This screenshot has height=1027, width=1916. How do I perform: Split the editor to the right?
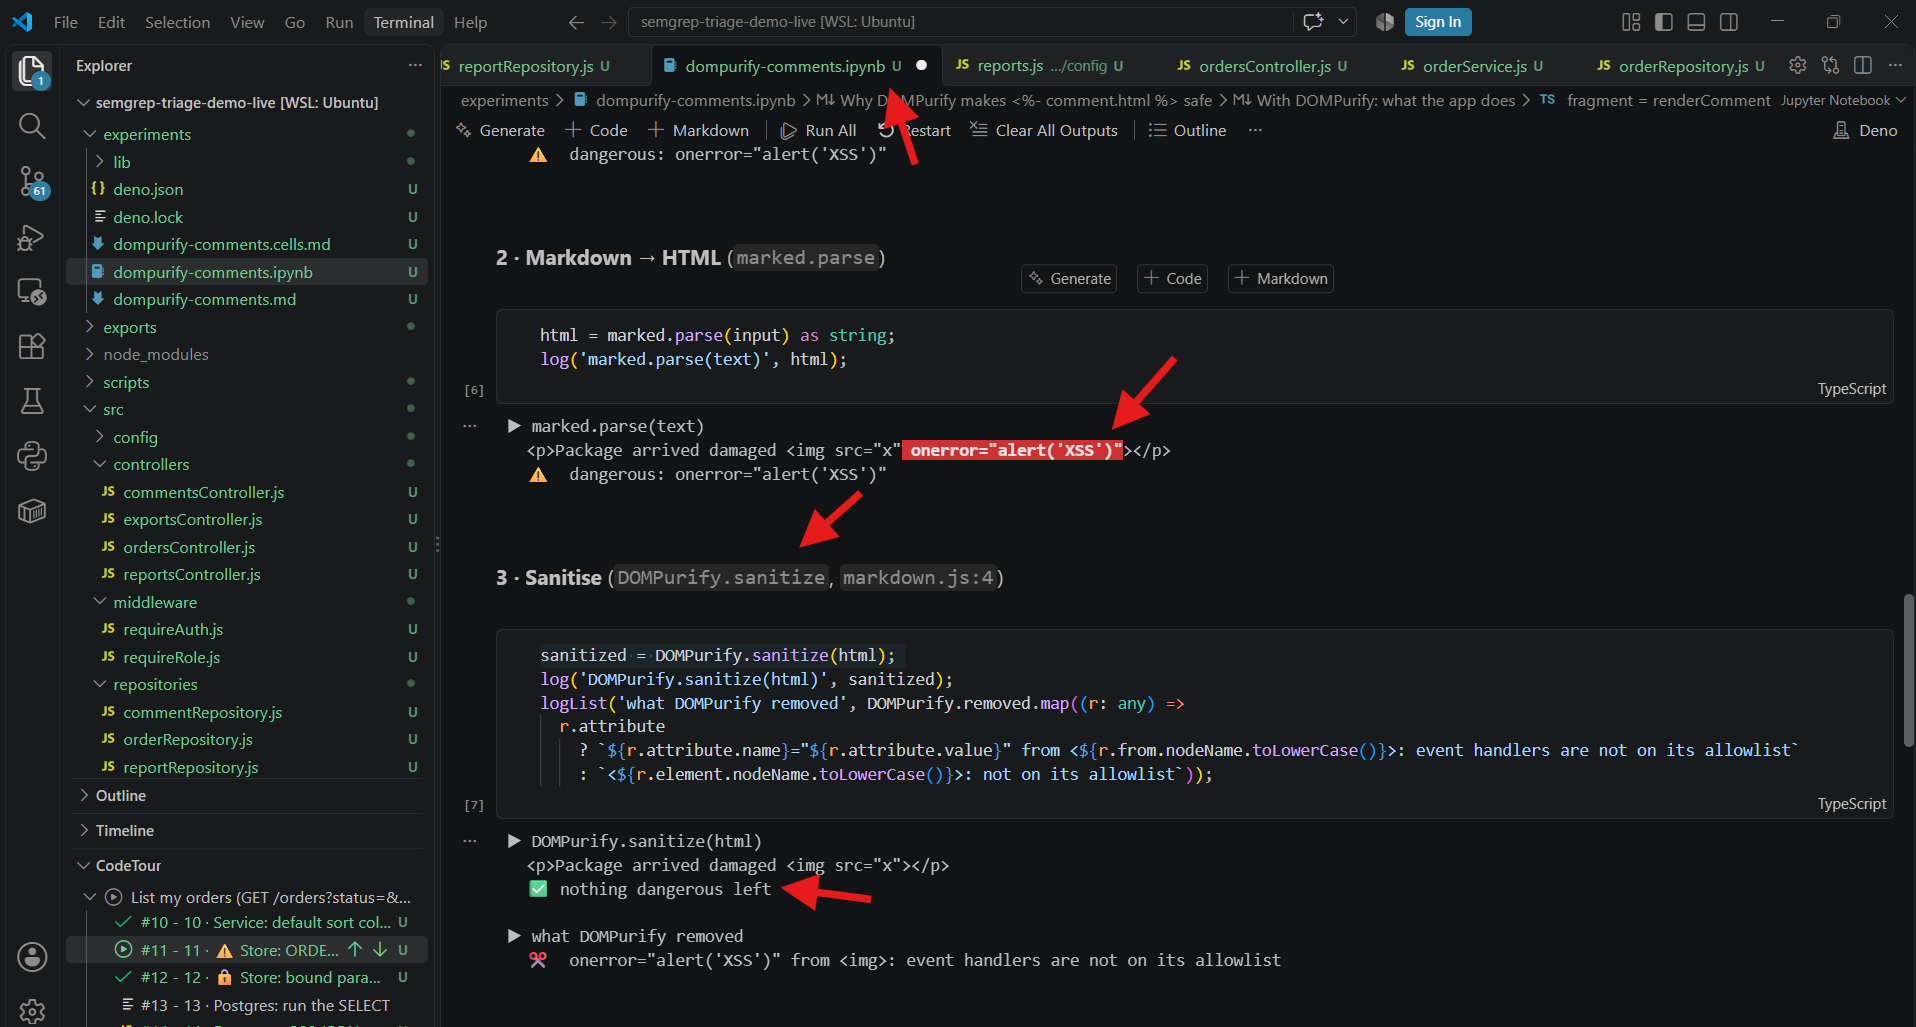(1862, 65)
